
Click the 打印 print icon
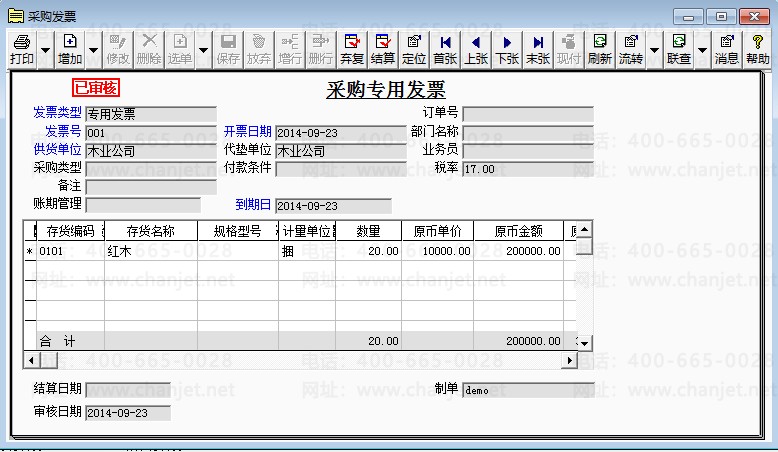point(22,50)
